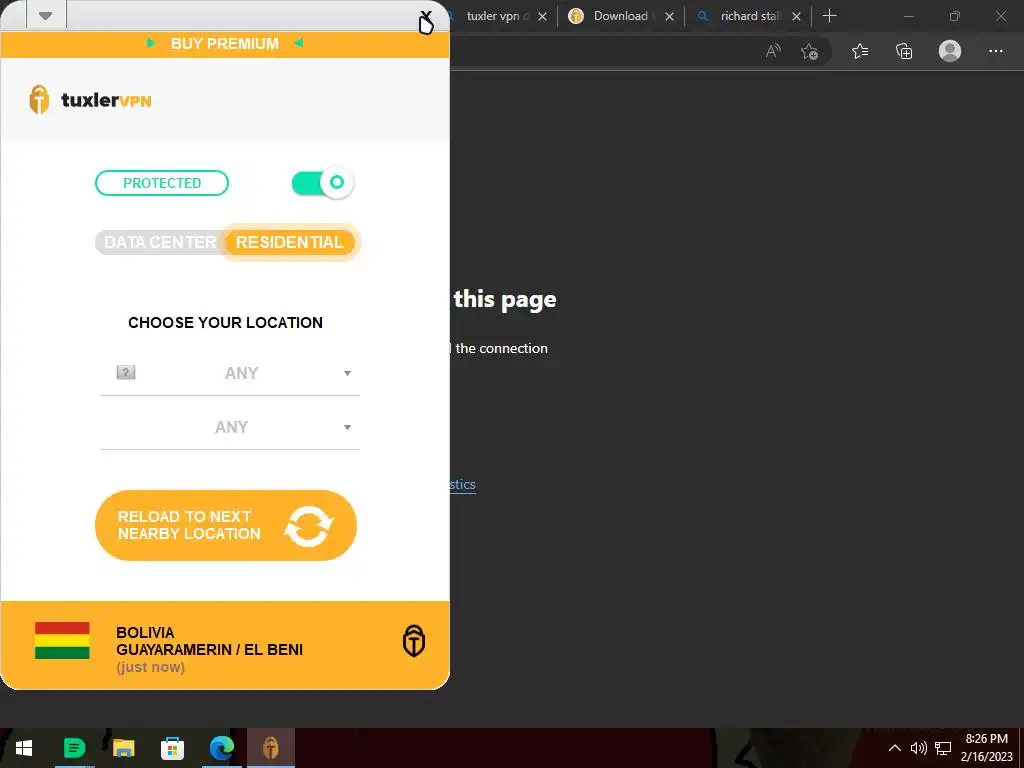Image resolution: width=1024 pixels, height=768 pixels.
Task: Click BOLIVIA GUAYARAMERIN / EL BENI text
Action: (x=209, y=641)
